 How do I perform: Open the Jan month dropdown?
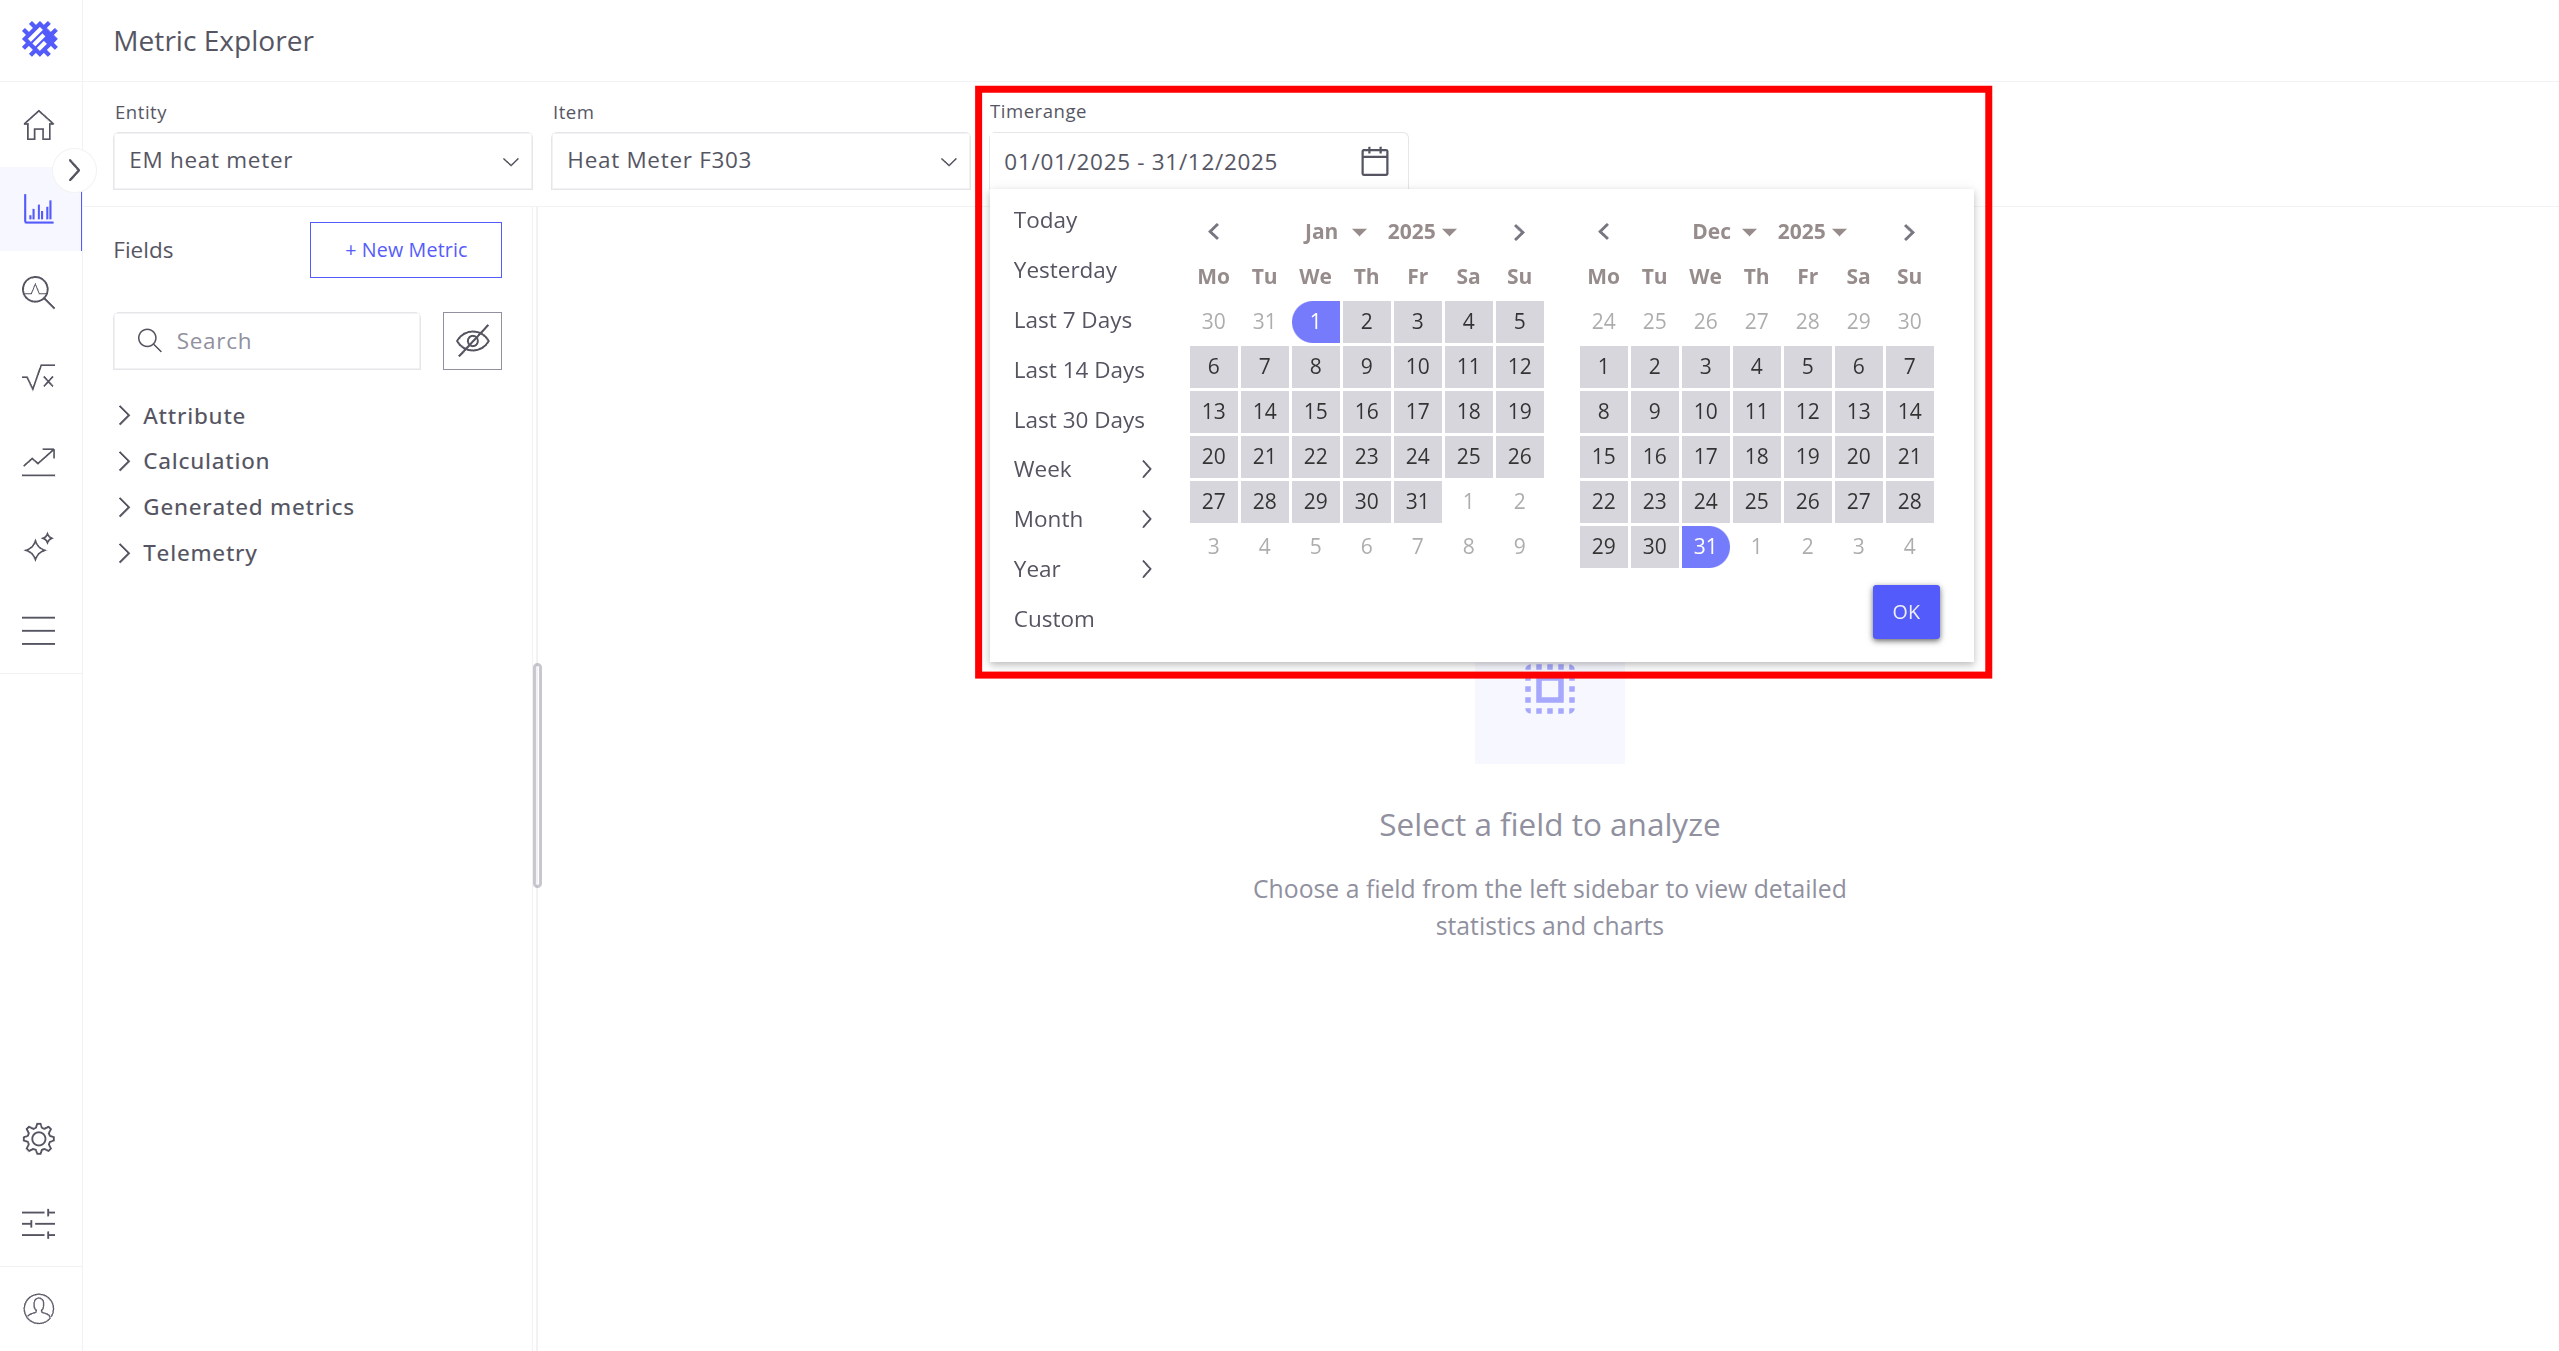point(1334,232)
